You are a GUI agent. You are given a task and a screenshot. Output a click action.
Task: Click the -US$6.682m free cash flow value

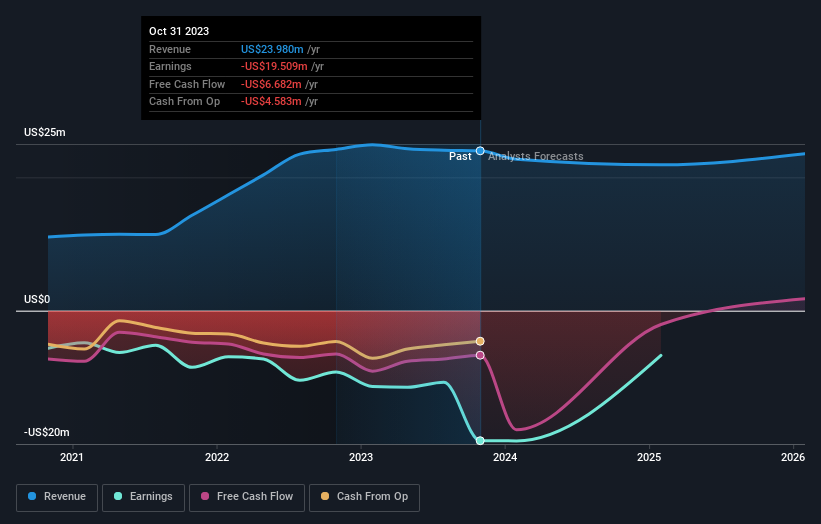(x=271, y=84)
